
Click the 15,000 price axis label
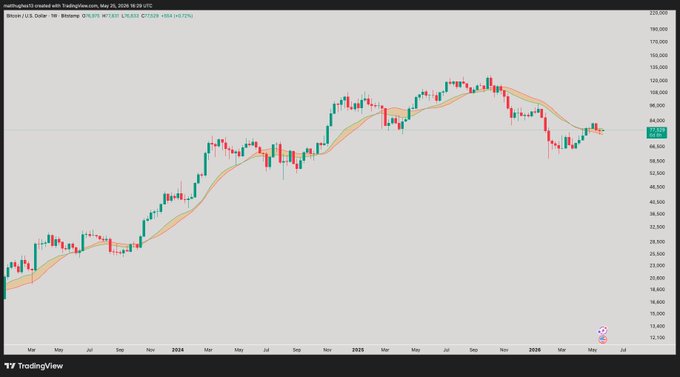click(658, 314)
